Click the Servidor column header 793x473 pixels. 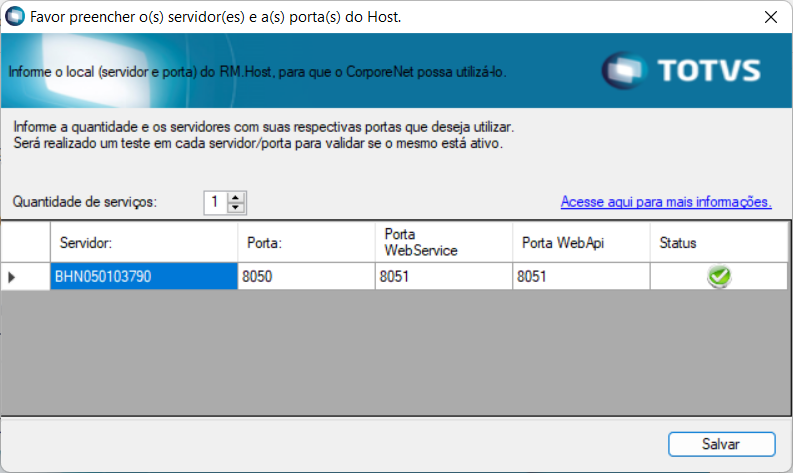[x=143, y=243]
